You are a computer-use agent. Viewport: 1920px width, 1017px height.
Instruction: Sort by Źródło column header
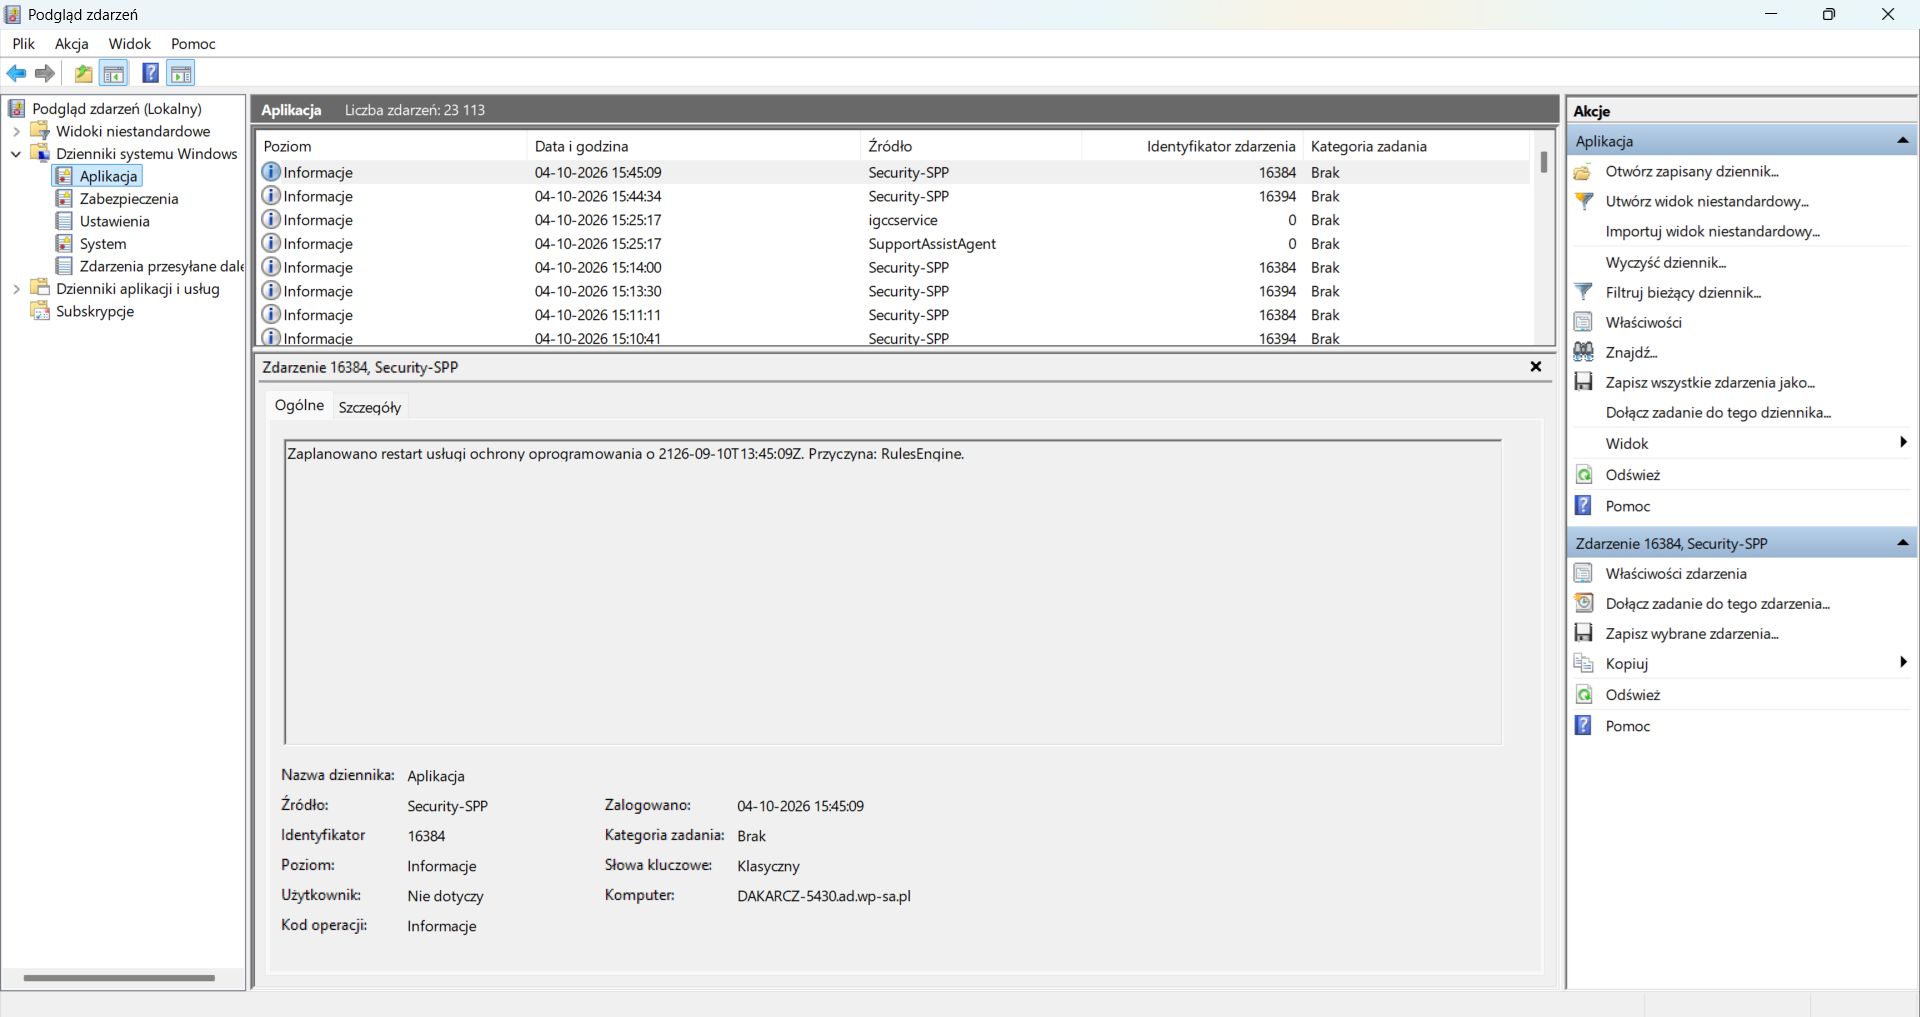pos(970,146)
